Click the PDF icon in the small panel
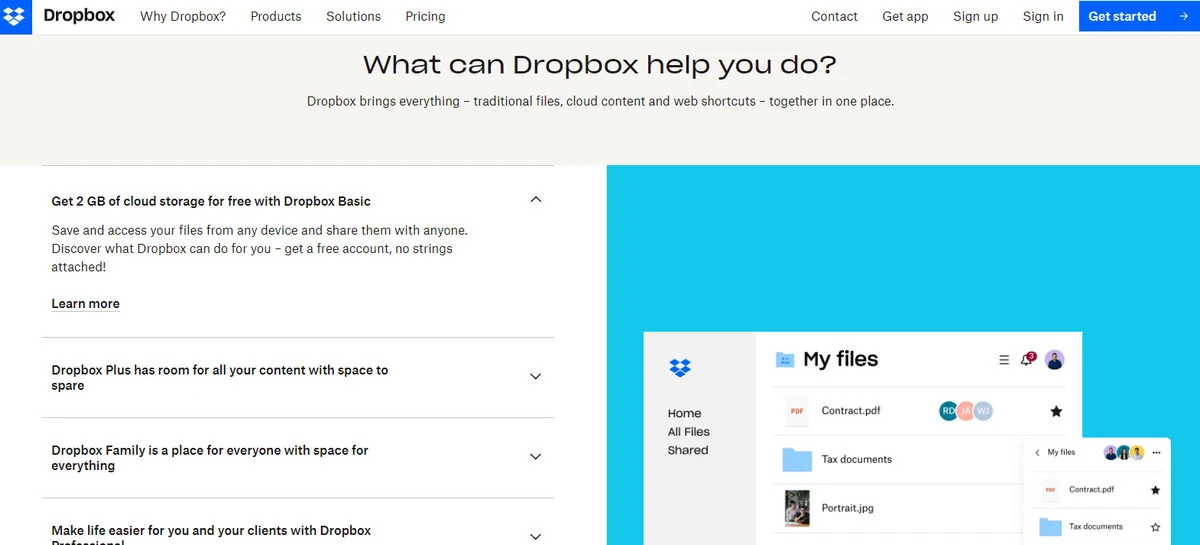 pos(1050,490)
